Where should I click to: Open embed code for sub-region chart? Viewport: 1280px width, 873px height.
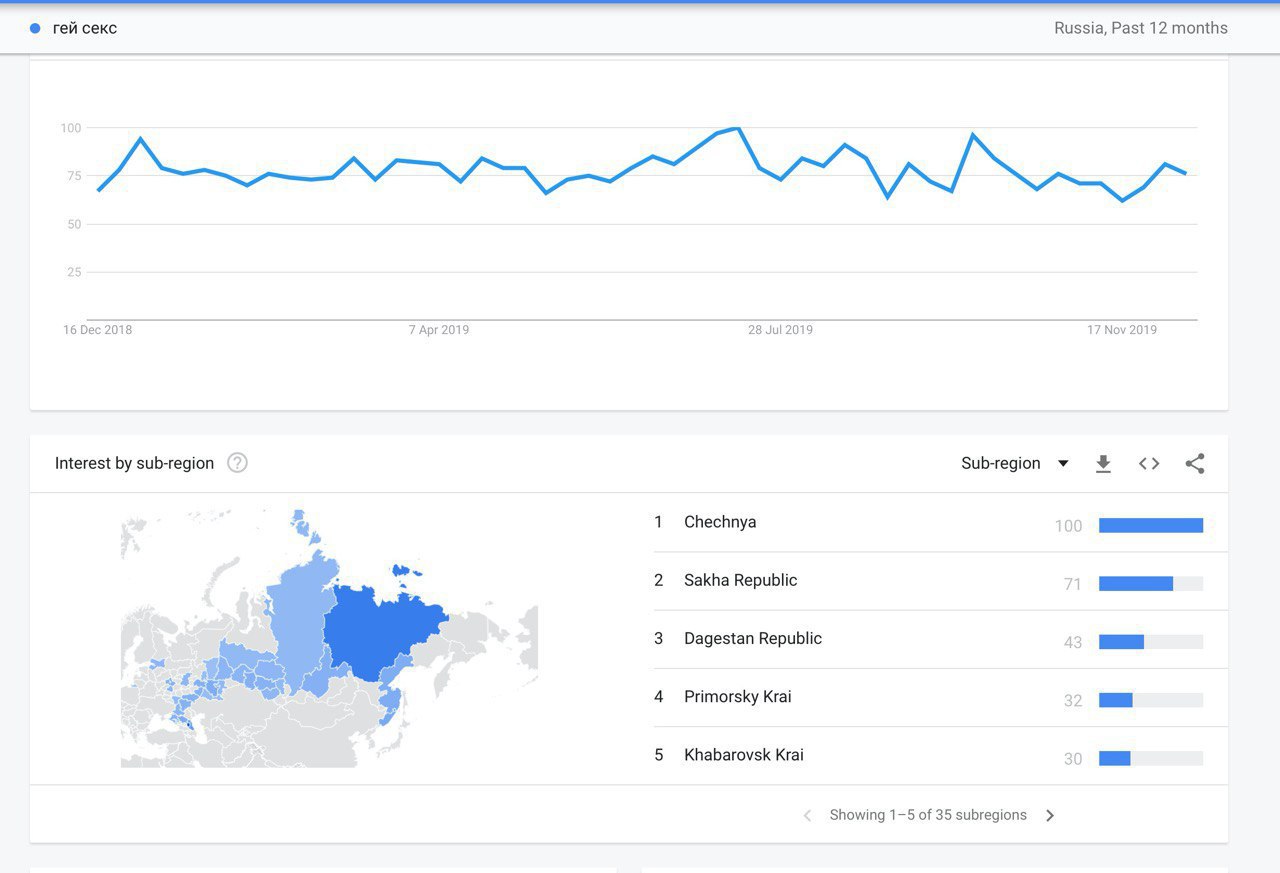coord(1149,464)
